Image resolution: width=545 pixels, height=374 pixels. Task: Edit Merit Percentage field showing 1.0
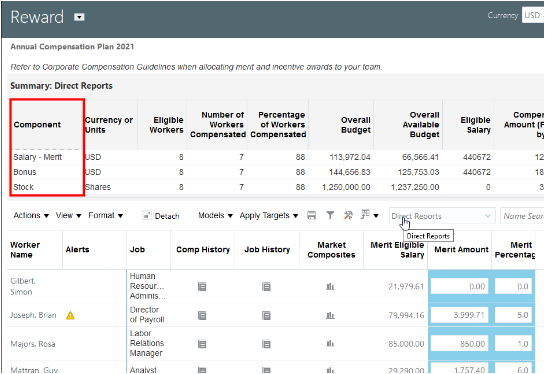[x=513, y=344]
